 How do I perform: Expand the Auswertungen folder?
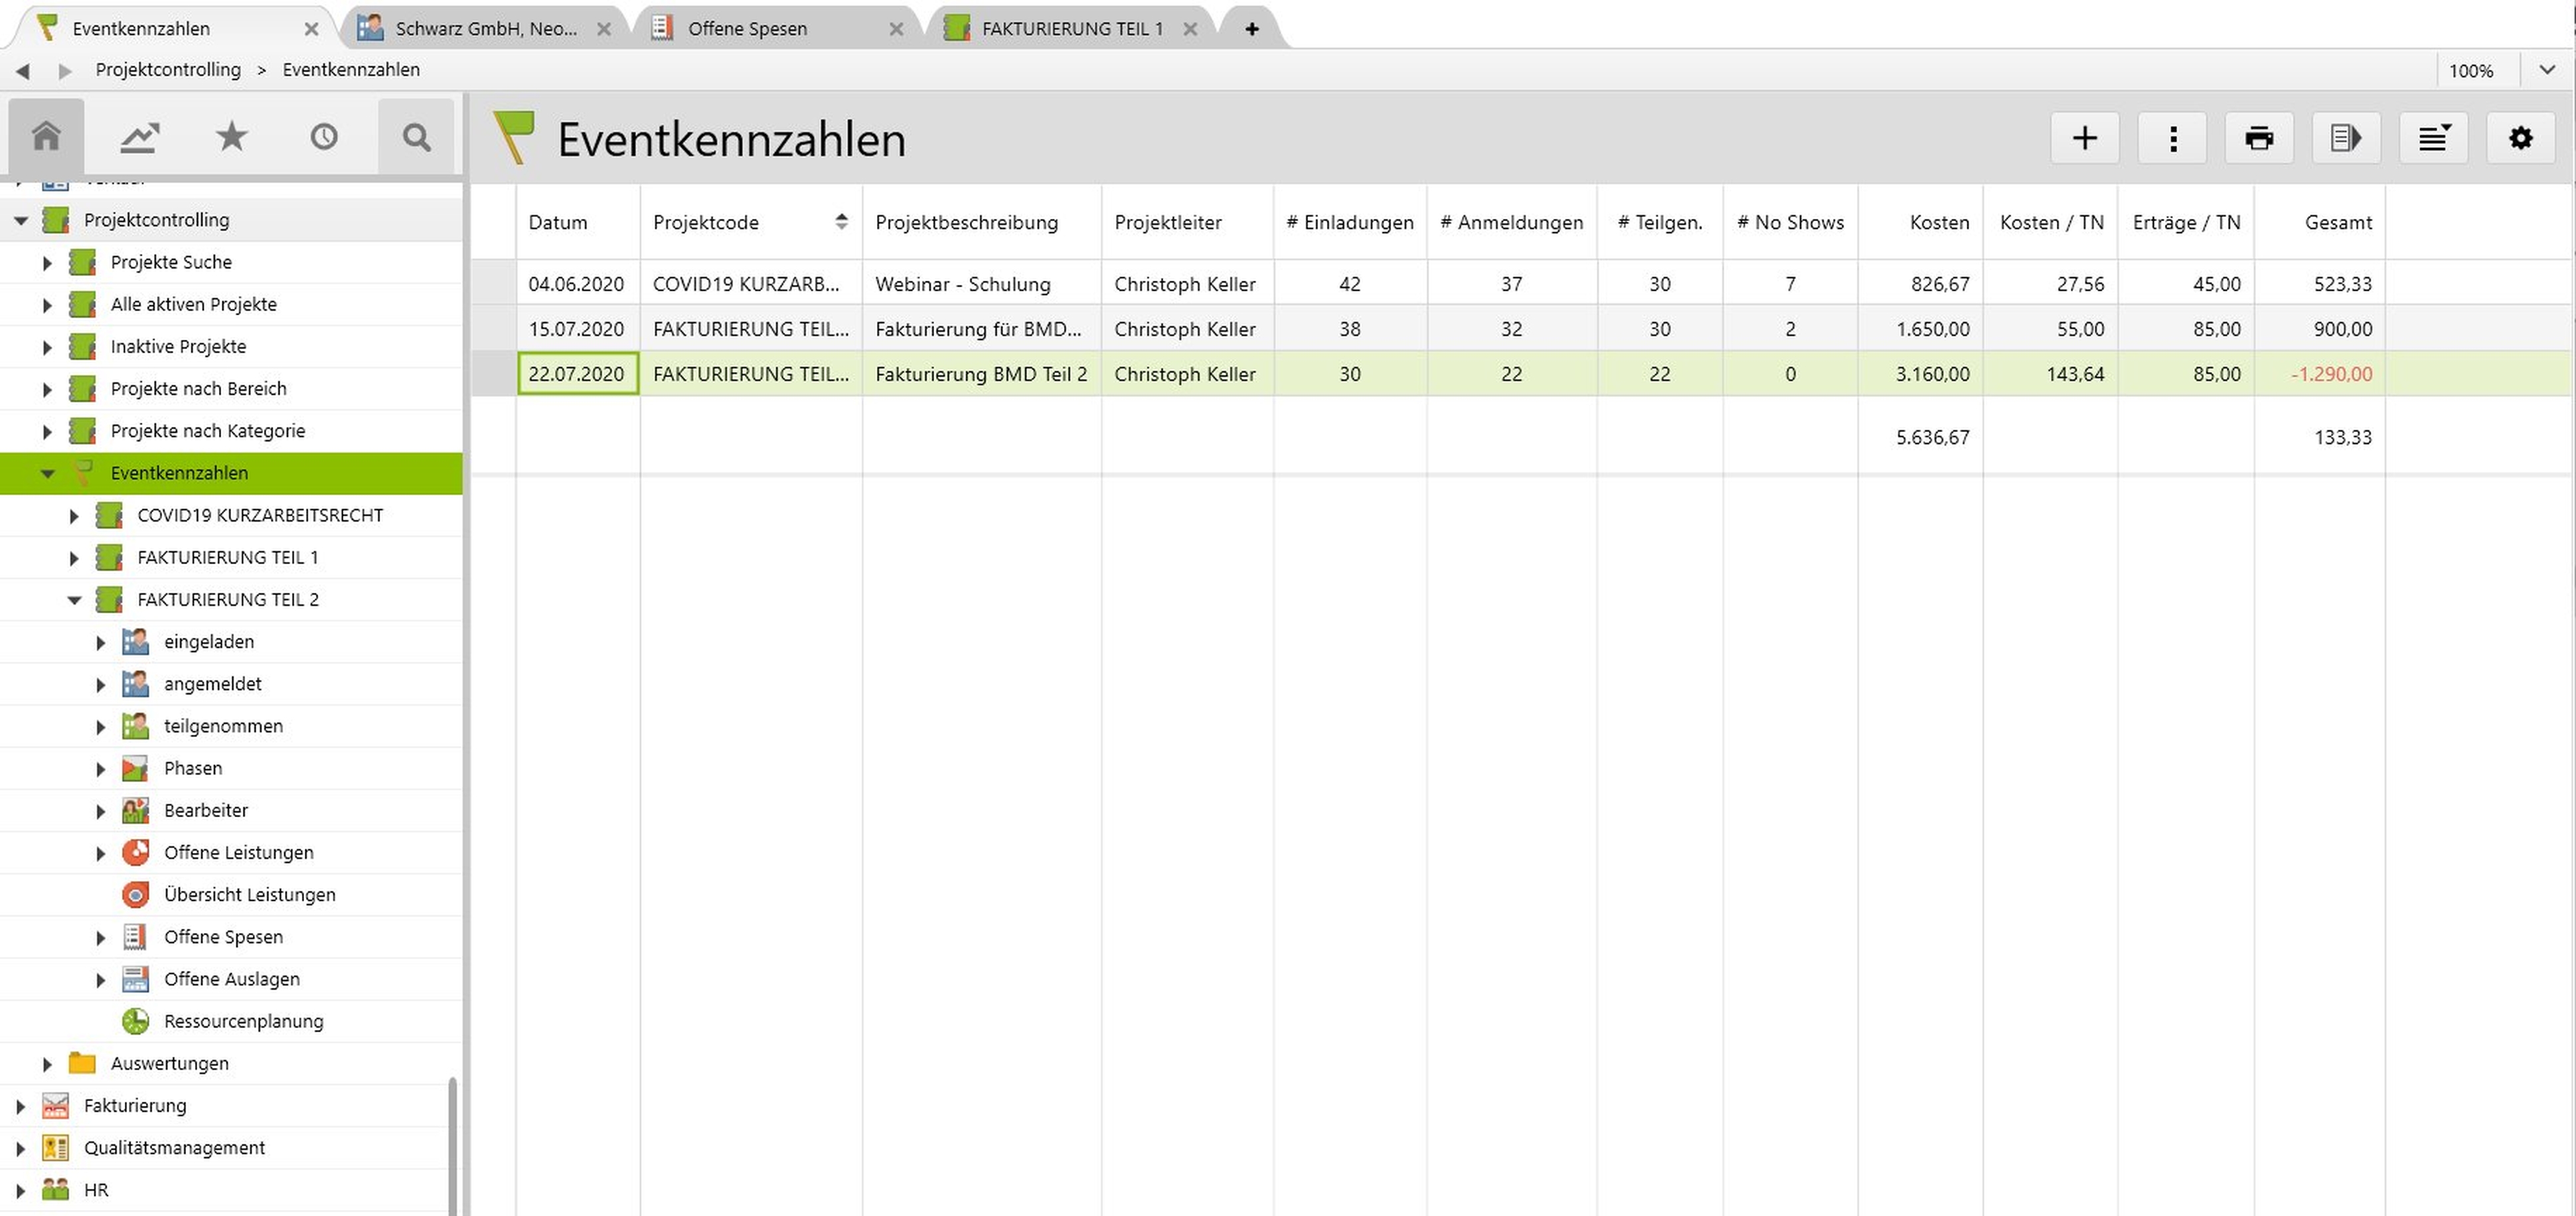pyautogui.click(x=47, y=1064)
